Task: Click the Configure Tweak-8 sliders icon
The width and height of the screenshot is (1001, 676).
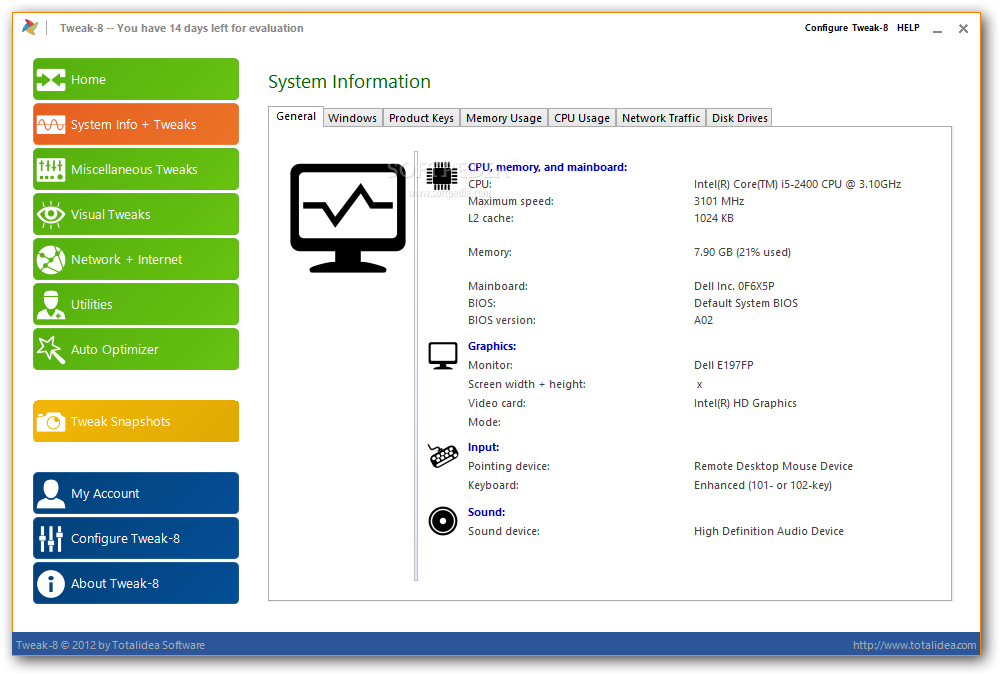Action: [50, 539]
